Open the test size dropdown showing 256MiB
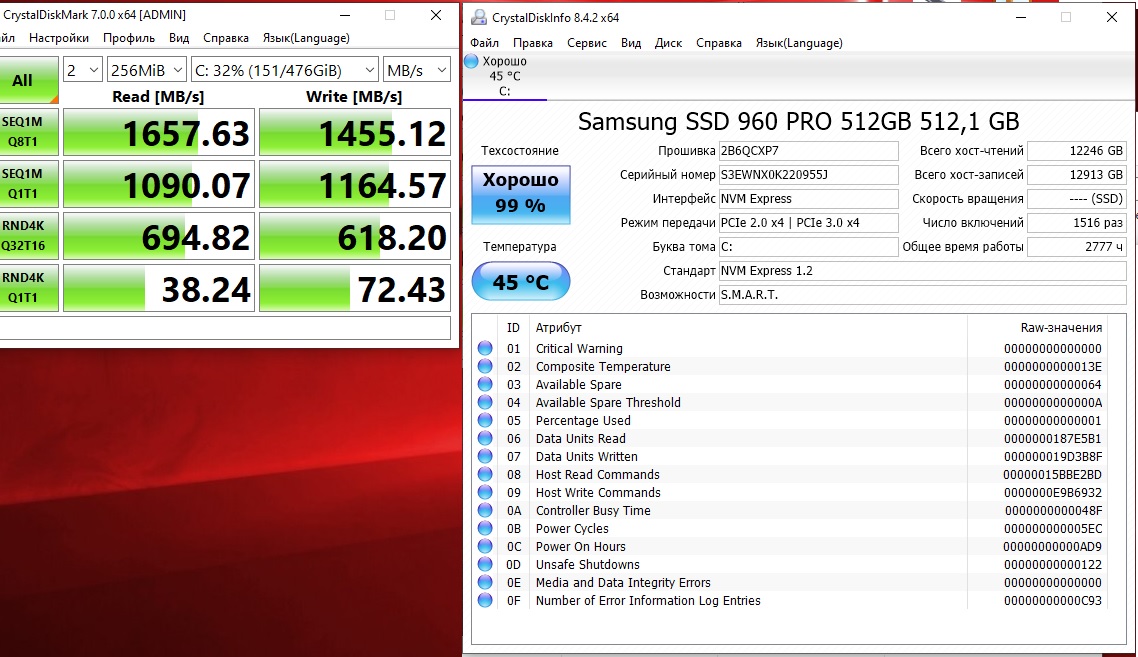Viewport: 1138px width, 657px height. 147,70
